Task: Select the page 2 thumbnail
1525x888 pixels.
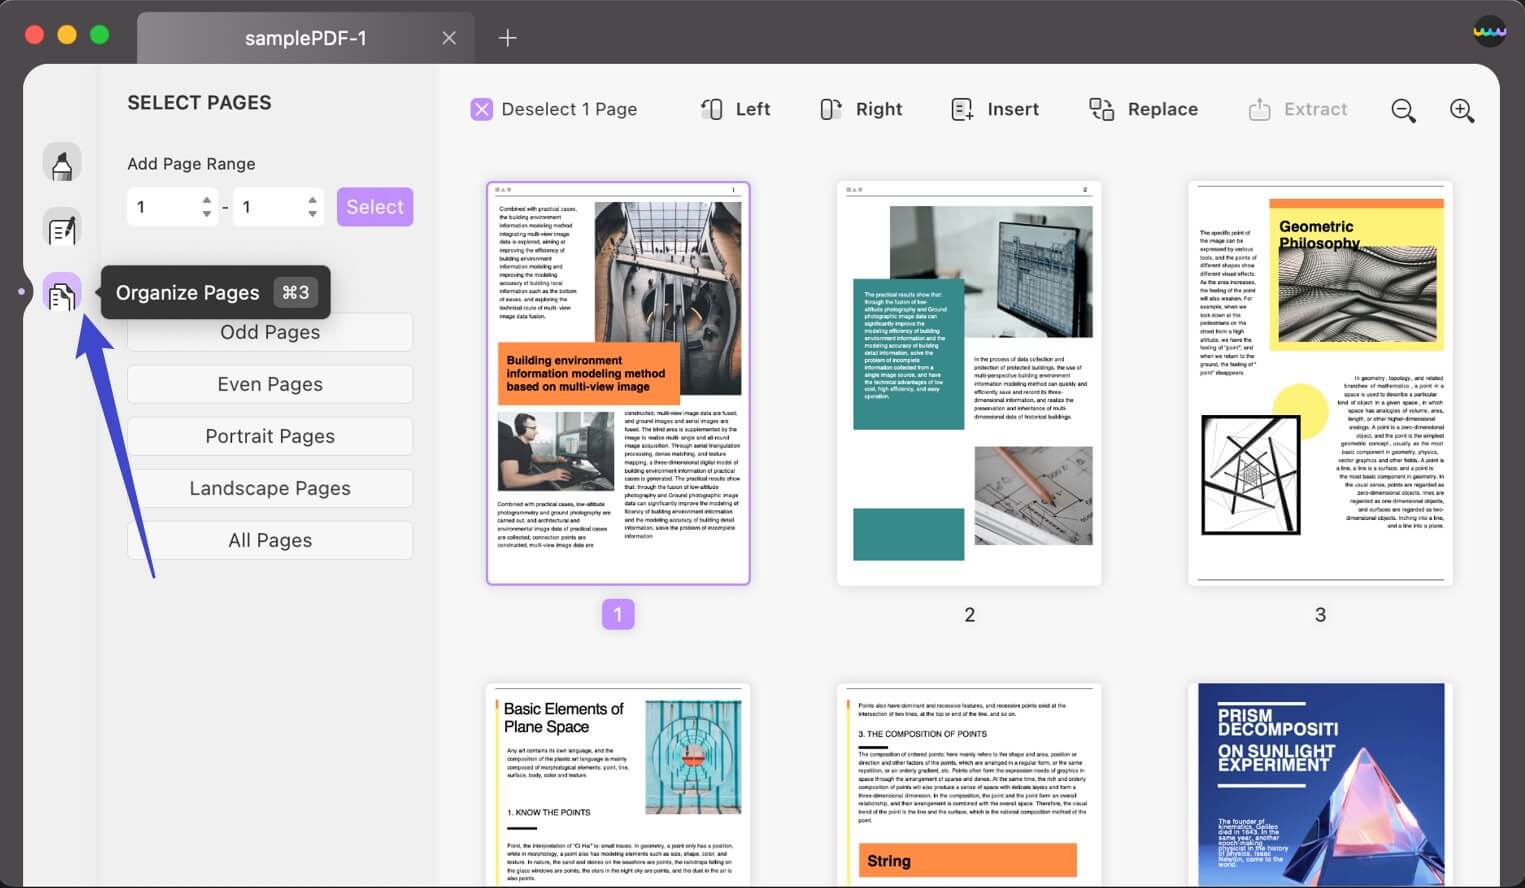Action: 968,382
